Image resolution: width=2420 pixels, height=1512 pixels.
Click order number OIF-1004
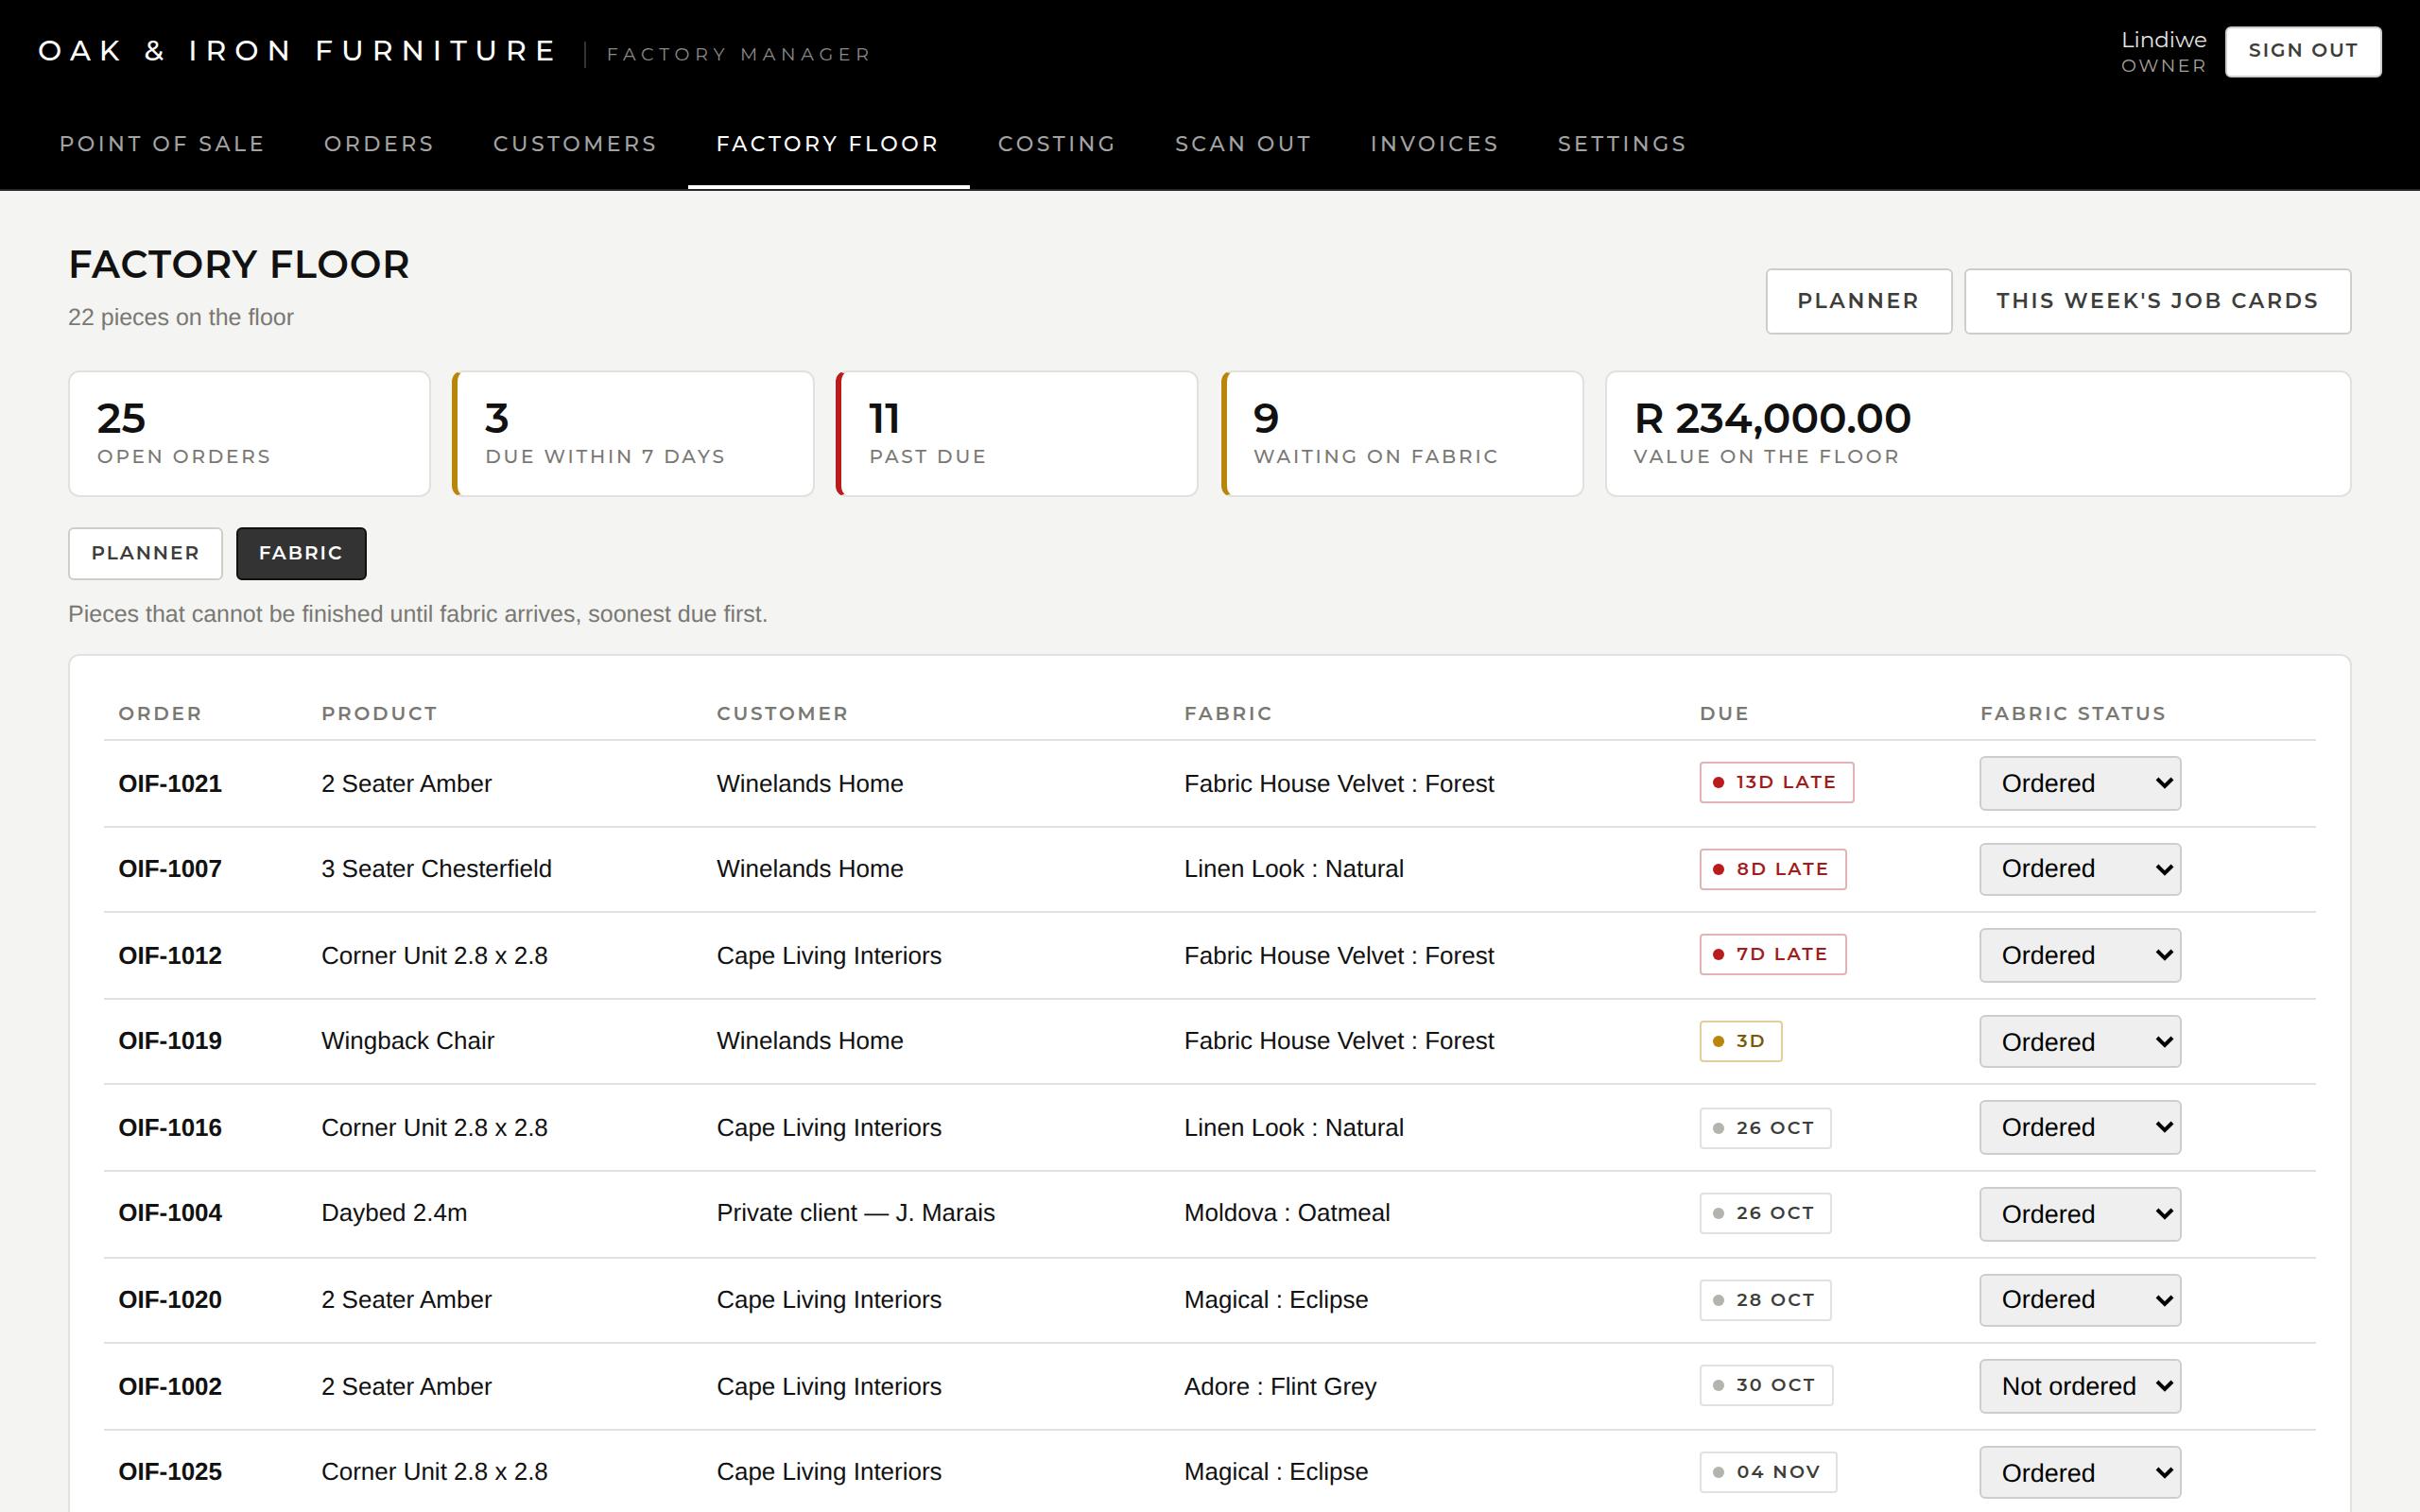[170, 1213]
